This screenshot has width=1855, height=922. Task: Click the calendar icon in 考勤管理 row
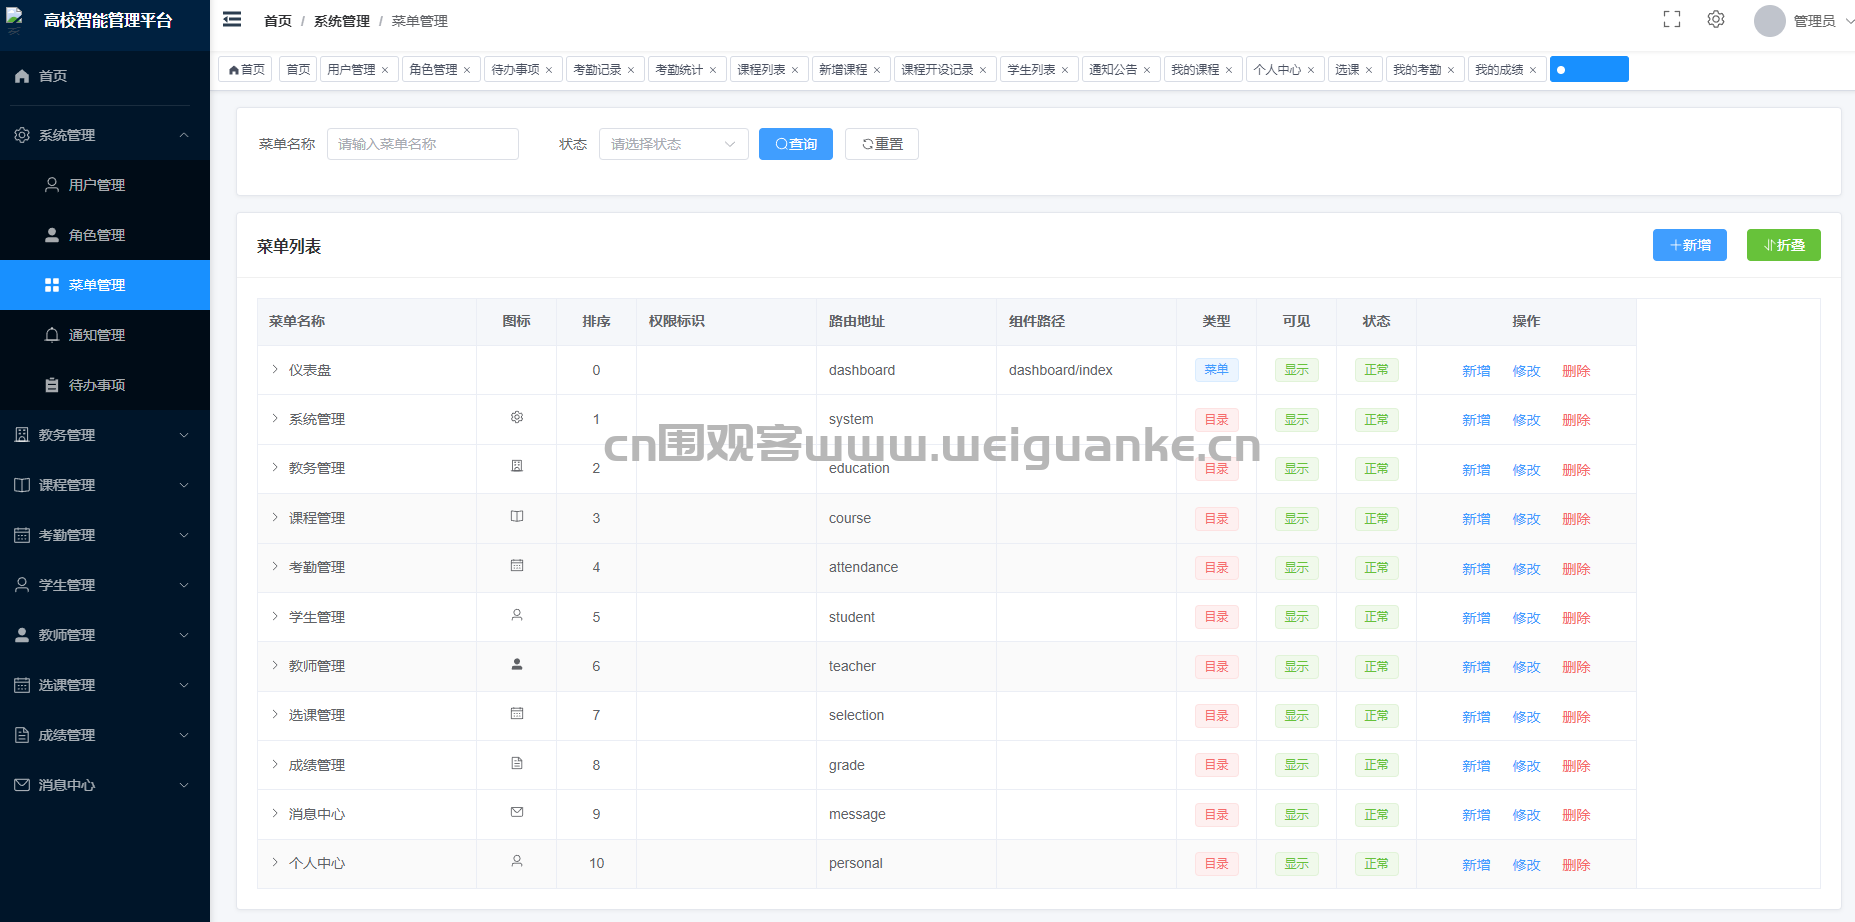click(x=516, y=565)
